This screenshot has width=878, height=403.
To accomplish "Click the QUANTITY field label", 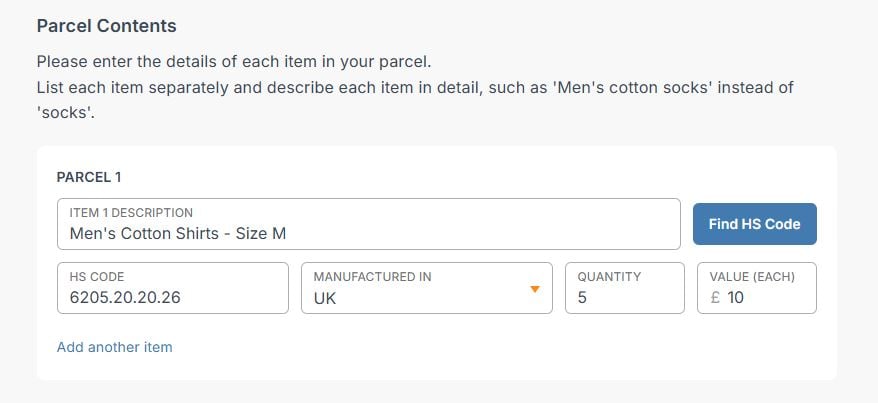I will [x=609, y=276].
